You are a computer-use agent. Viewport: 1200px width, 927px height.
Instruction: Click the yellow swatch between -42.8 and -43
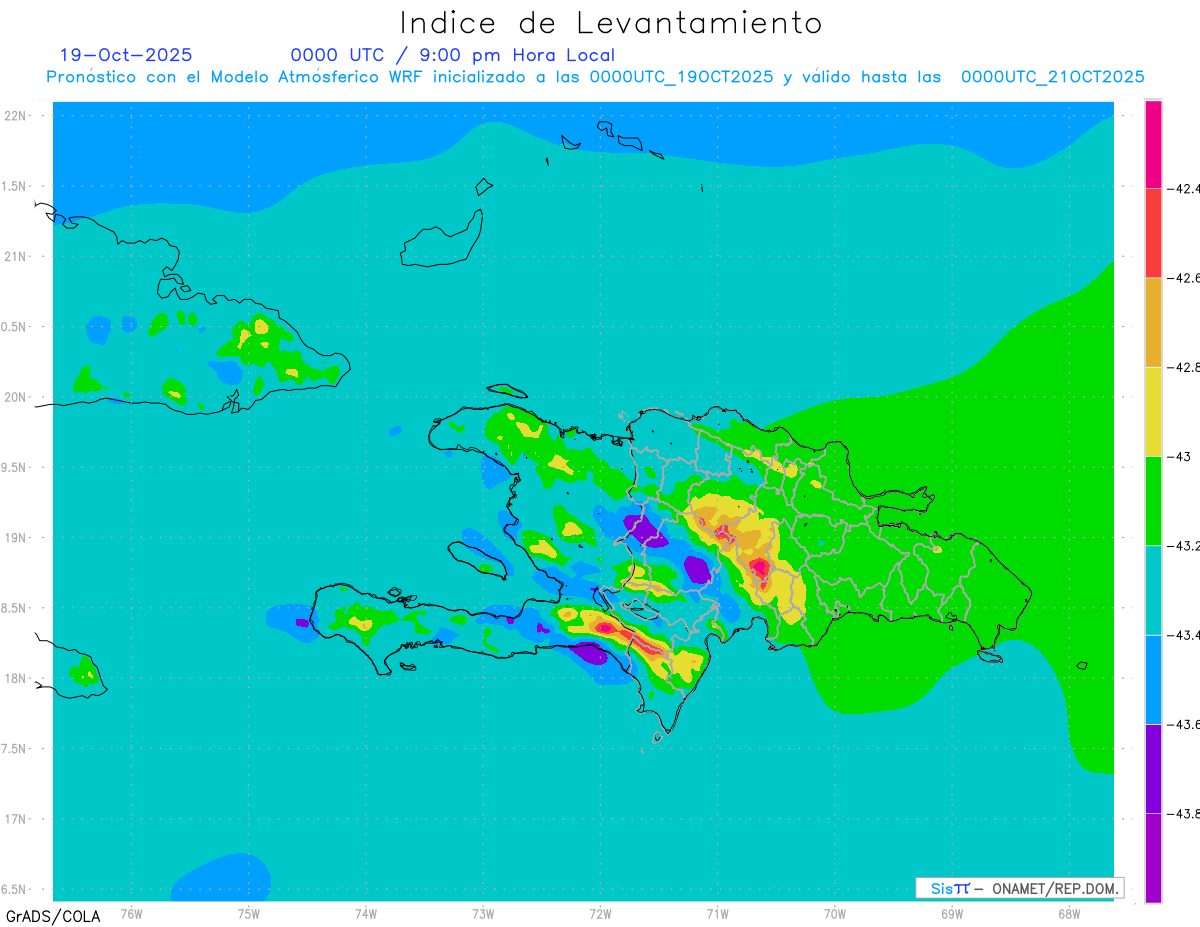click(x=1153, y=411)
